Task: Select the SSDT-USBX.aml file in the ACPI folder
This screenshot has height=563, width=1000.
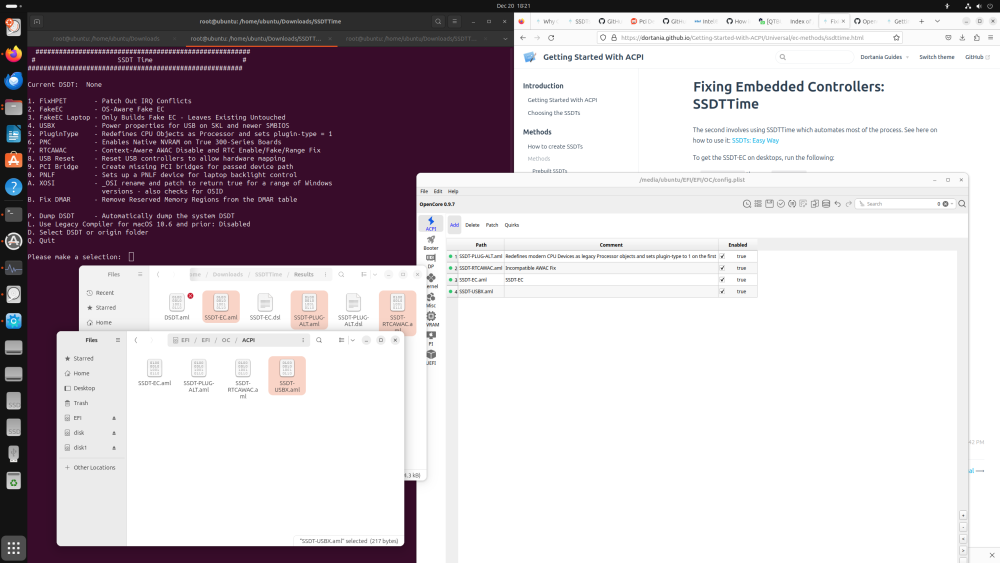Action: click(287, 375)
